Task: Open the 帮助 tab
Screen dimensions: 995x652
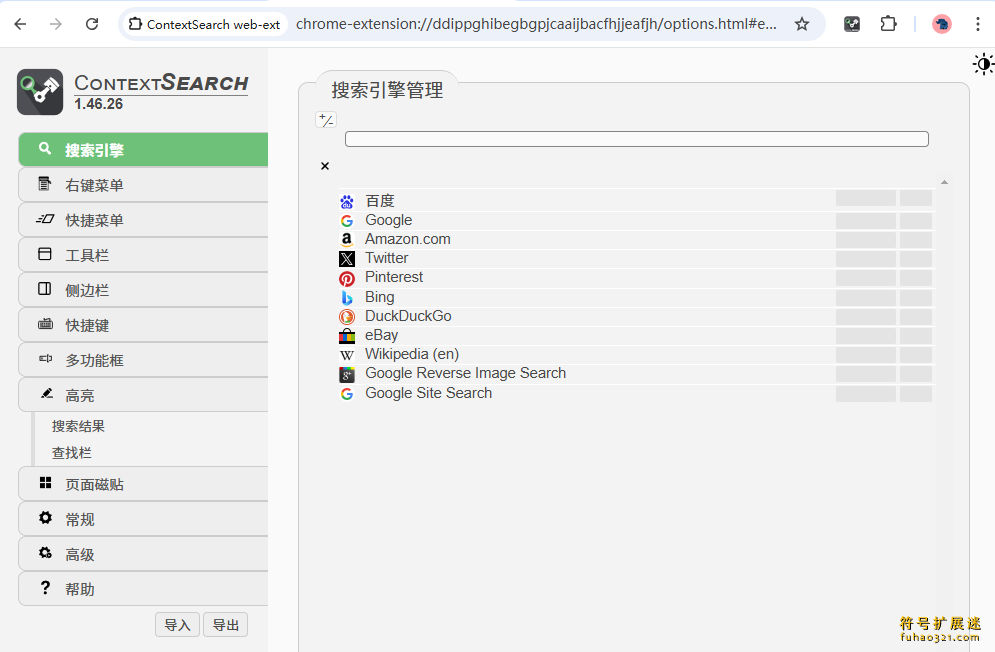Action: (x=143, y=589)
